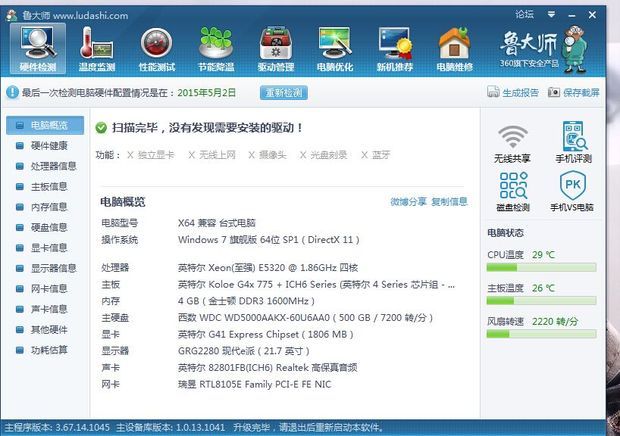
Task: Open the 新机推荐 recommendations
Action: click(395, 49)
